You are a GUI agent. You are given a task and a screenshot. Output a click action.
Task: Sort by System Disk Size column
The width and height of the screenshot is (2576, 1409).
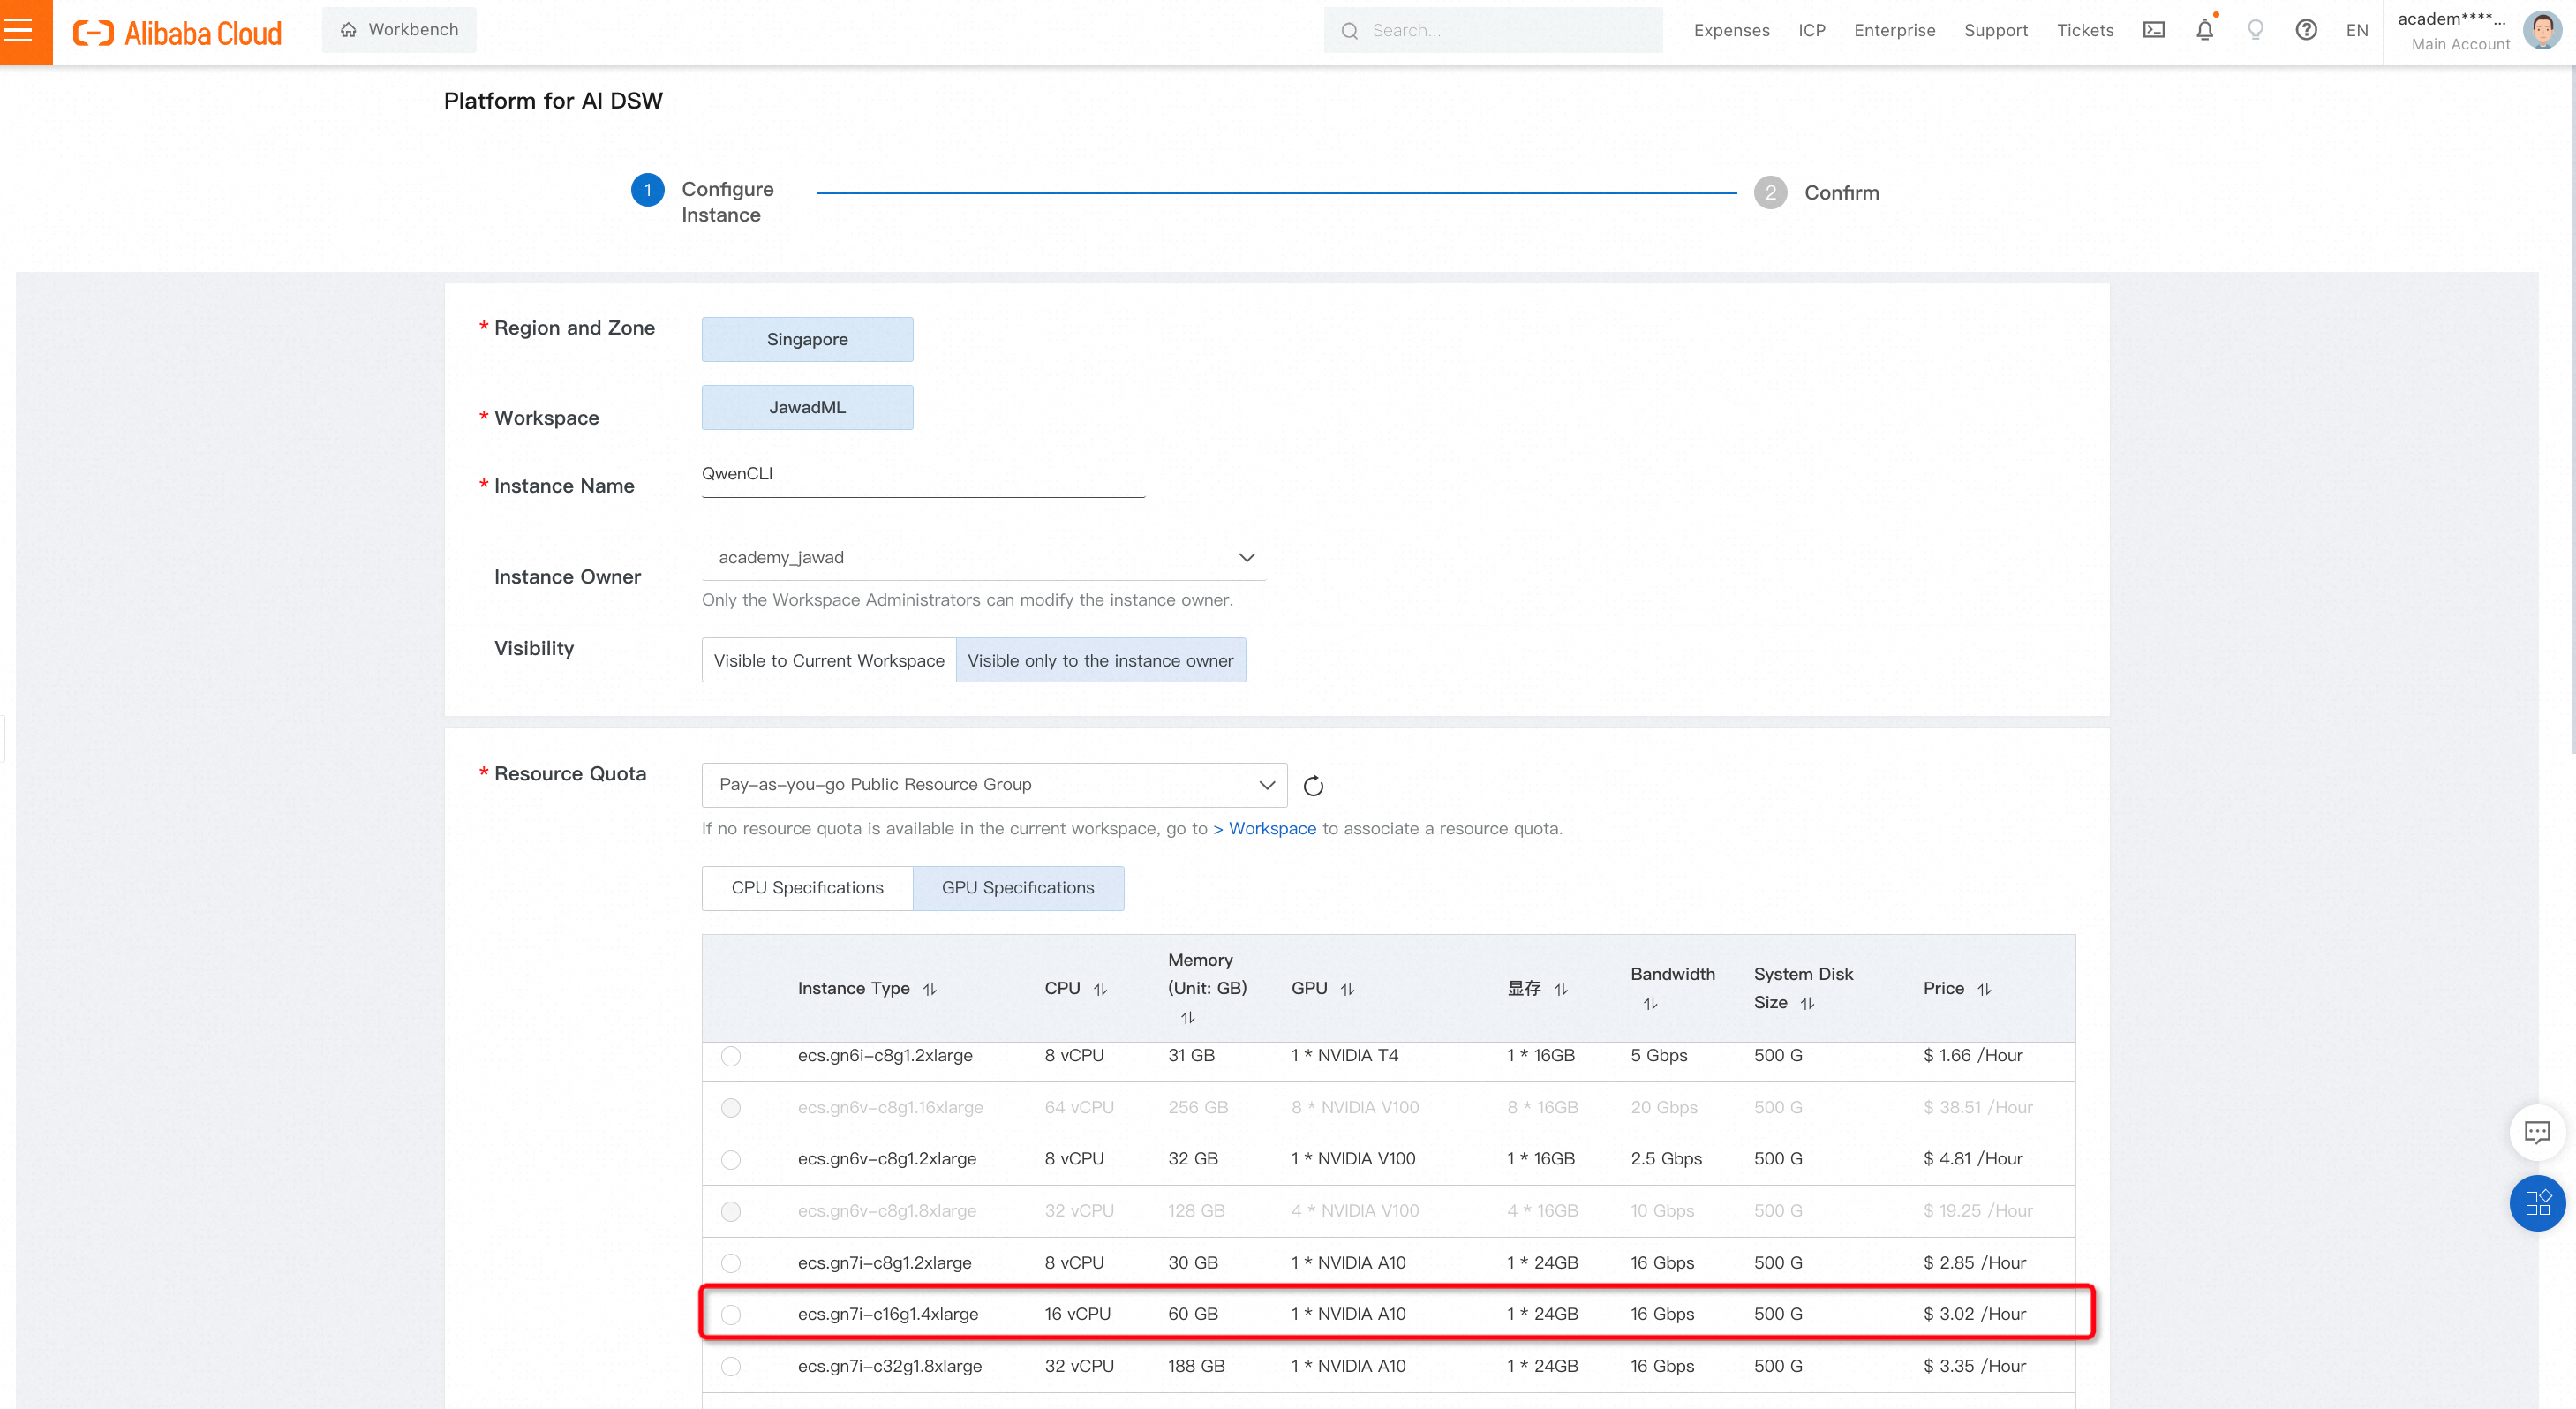pos(1807,1003)
